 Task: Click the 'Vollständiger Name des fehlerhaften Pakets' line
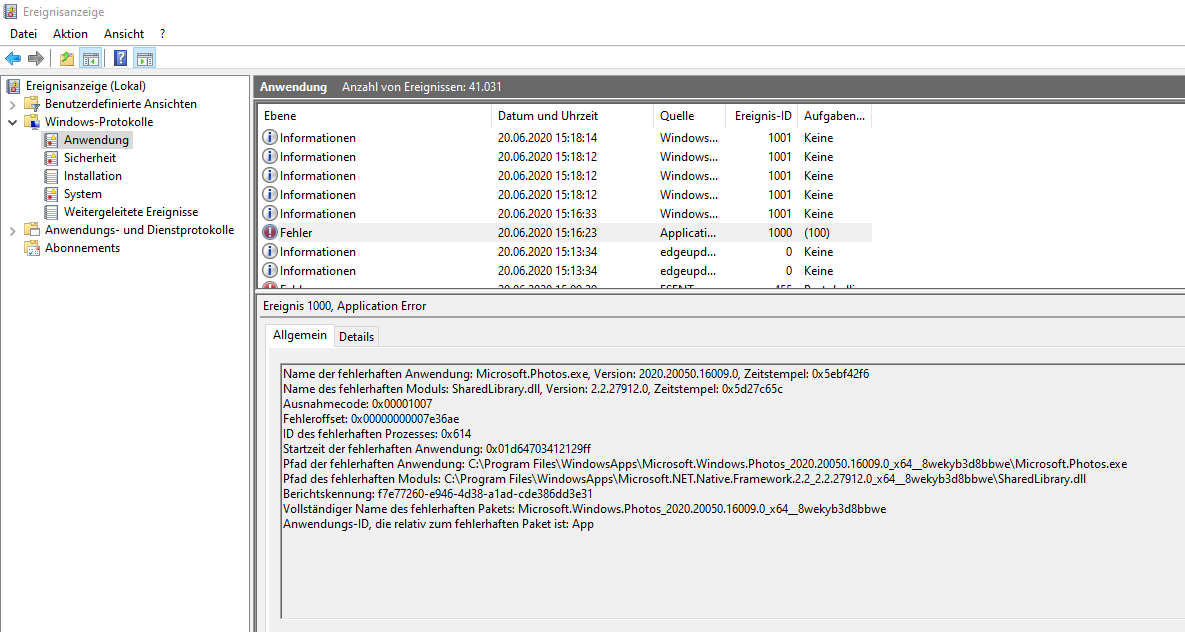click(584, 509)
